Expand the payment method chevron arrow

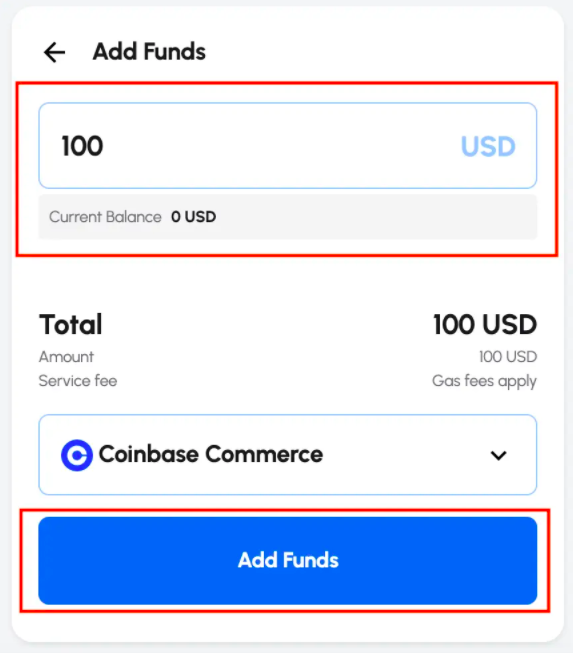point(498,455)
